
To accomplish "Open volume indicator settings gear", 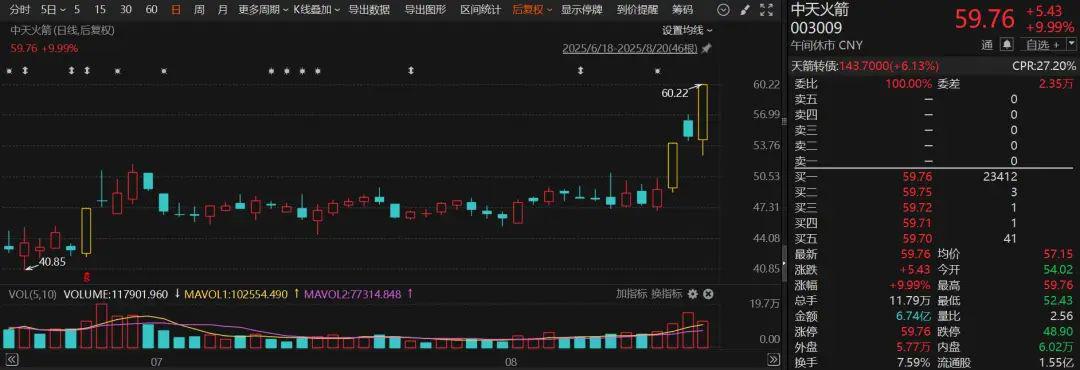I will (x=692, y=294).
